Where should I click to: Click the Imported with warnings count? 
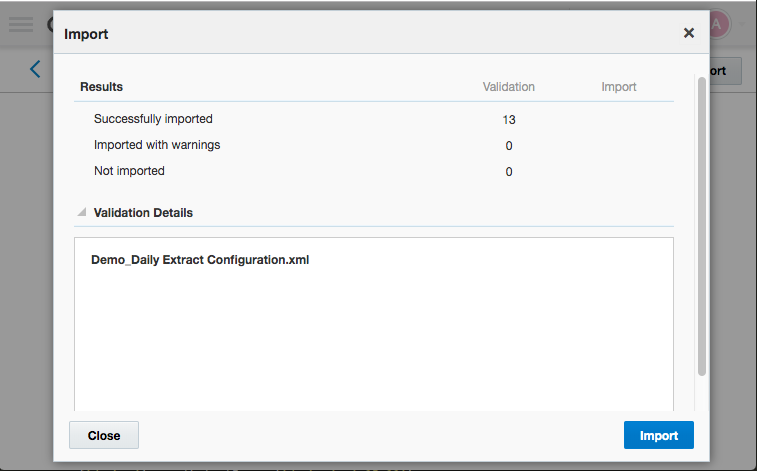click(509, 146)
